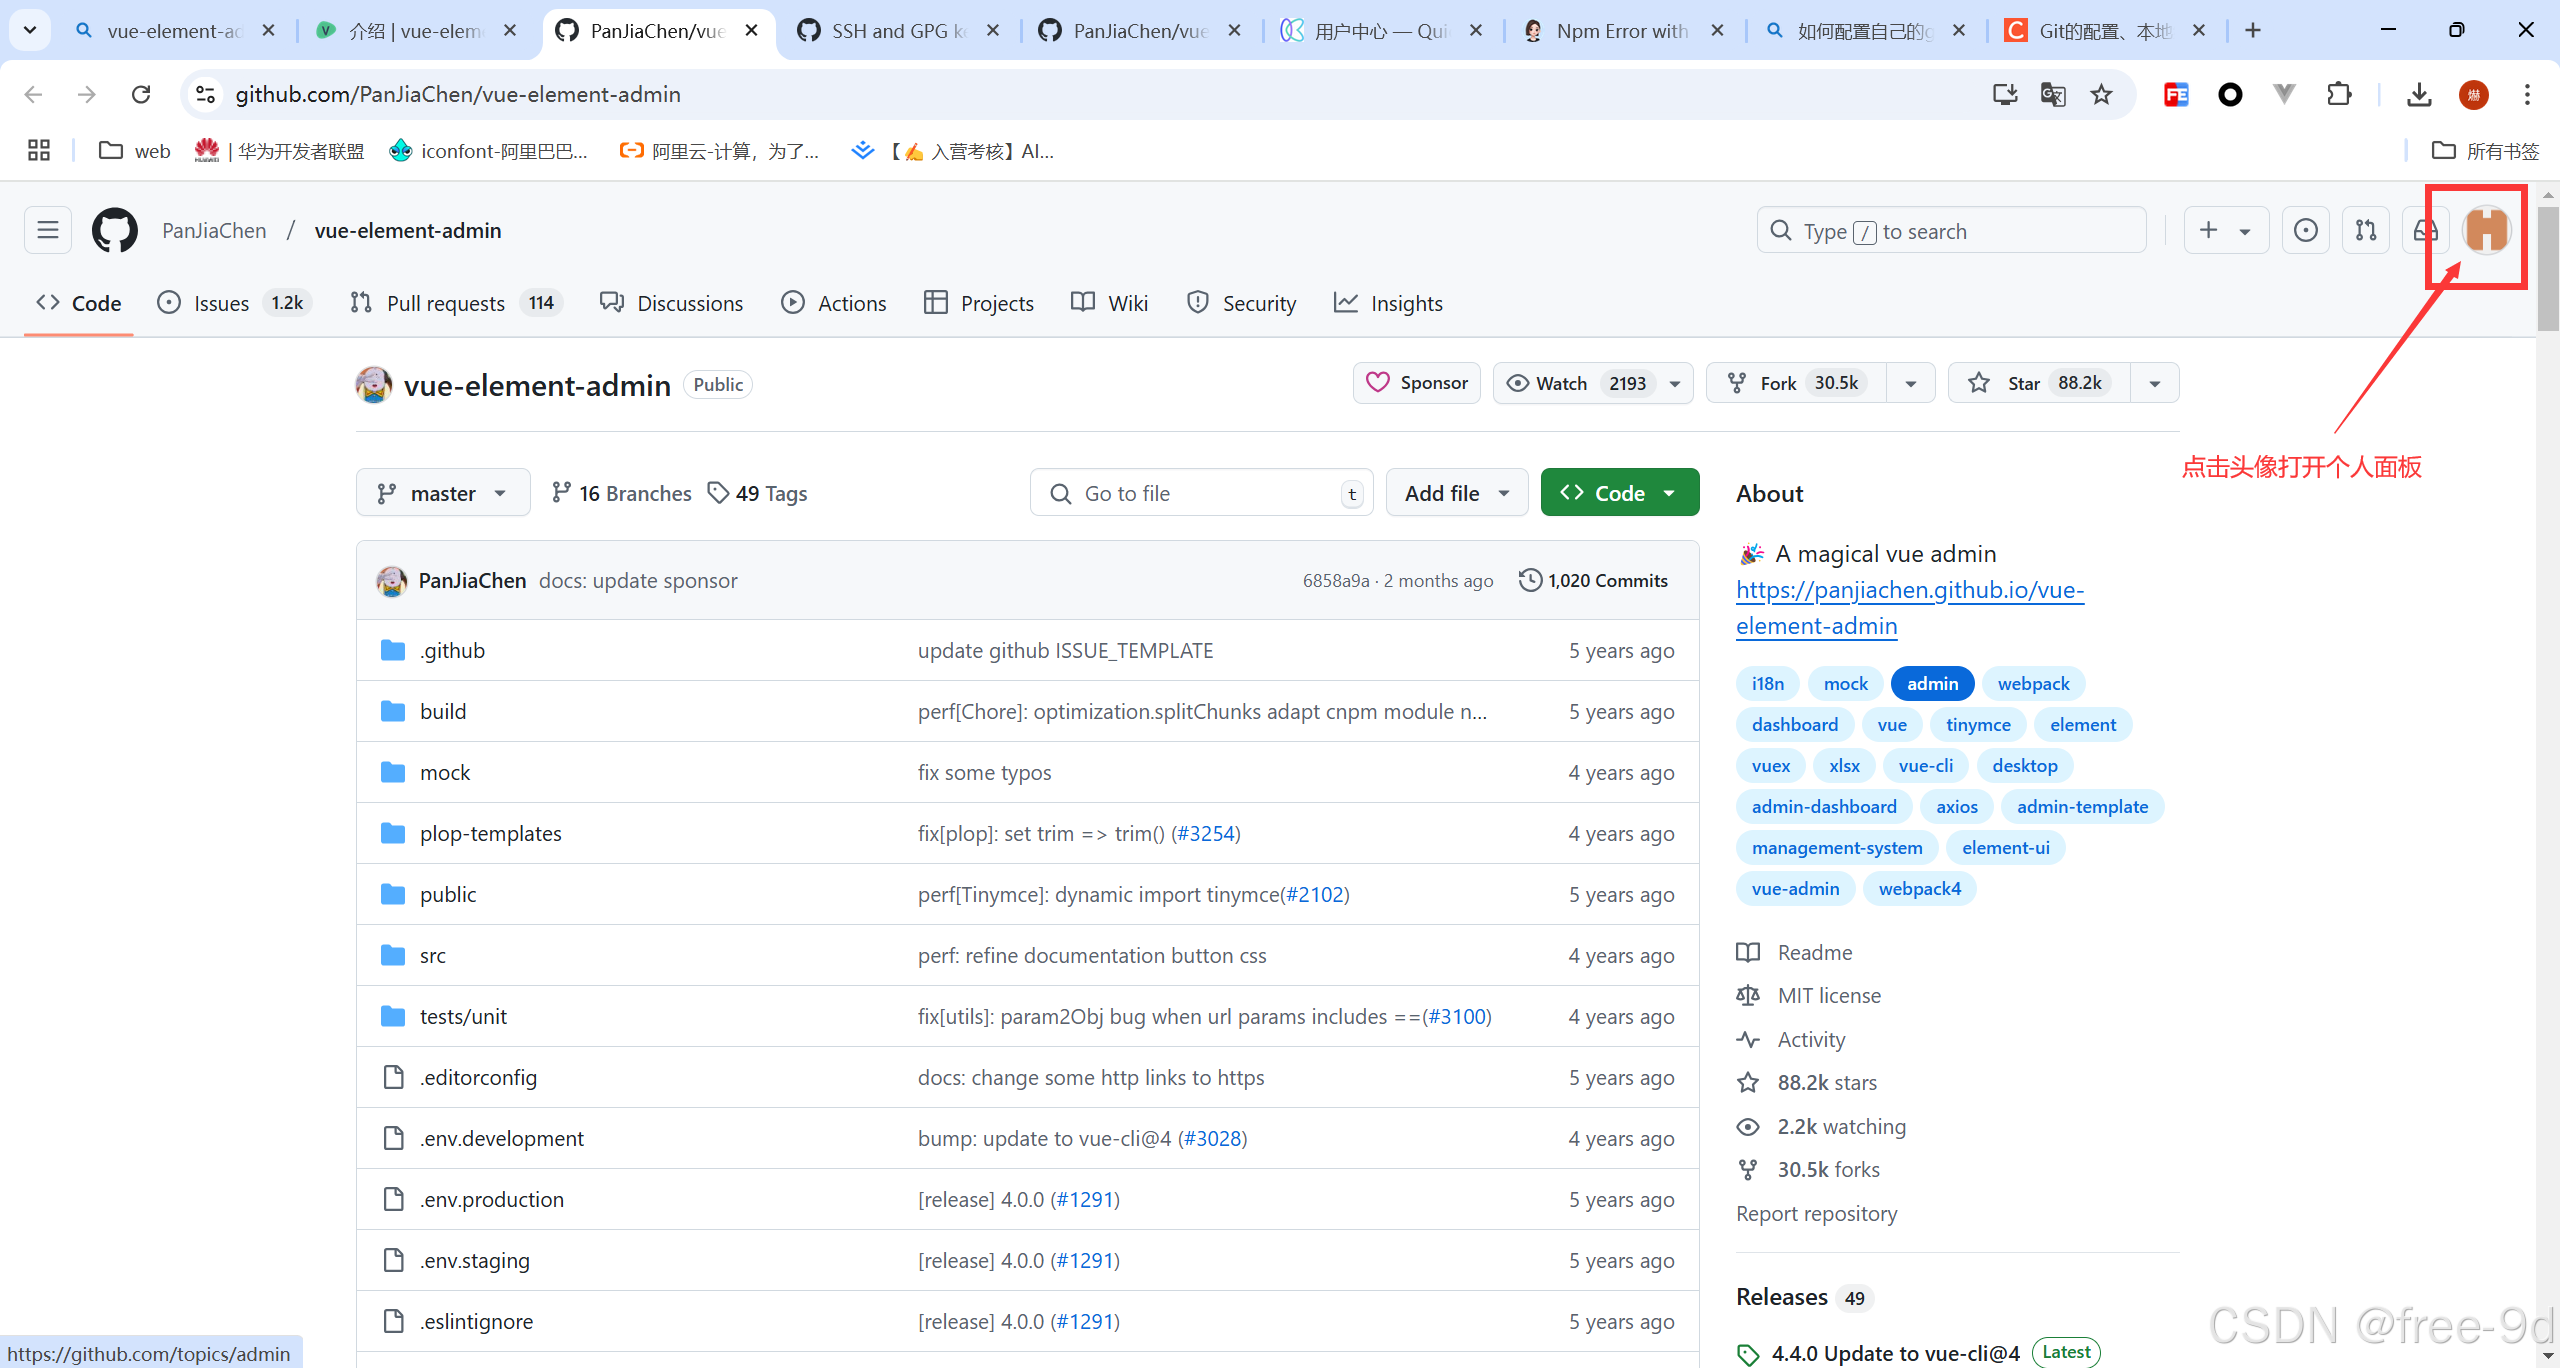Click the browser downloads icon
Image resolution: width=2560 pixels, height=1368 pixels.
[x=2419, y=94]
